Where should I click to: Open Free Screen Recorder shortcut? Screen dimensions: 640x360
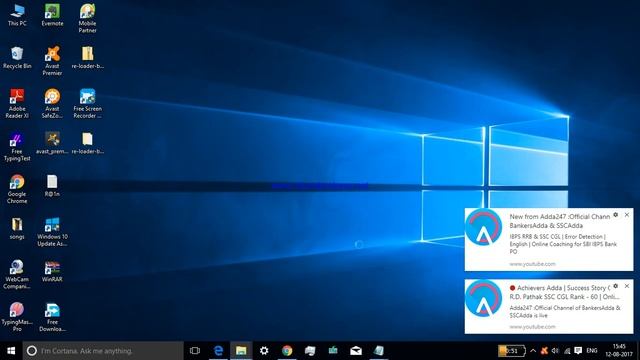87,104
